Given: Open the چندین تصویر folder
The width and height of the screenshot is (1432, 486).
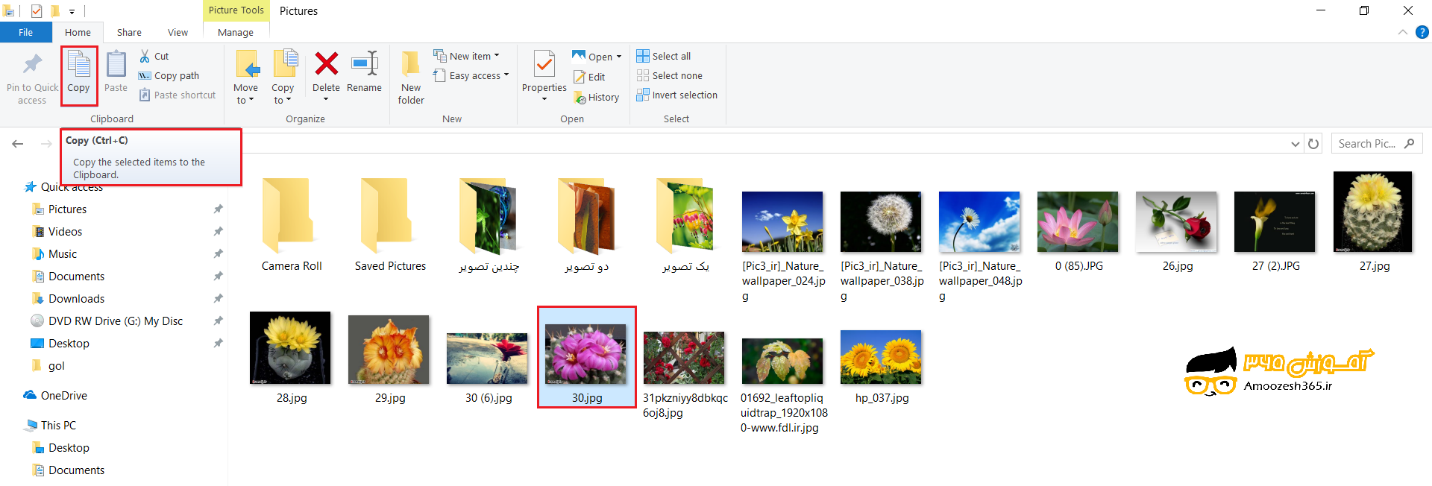Looking at the screenshot, I should click(489, 224).
